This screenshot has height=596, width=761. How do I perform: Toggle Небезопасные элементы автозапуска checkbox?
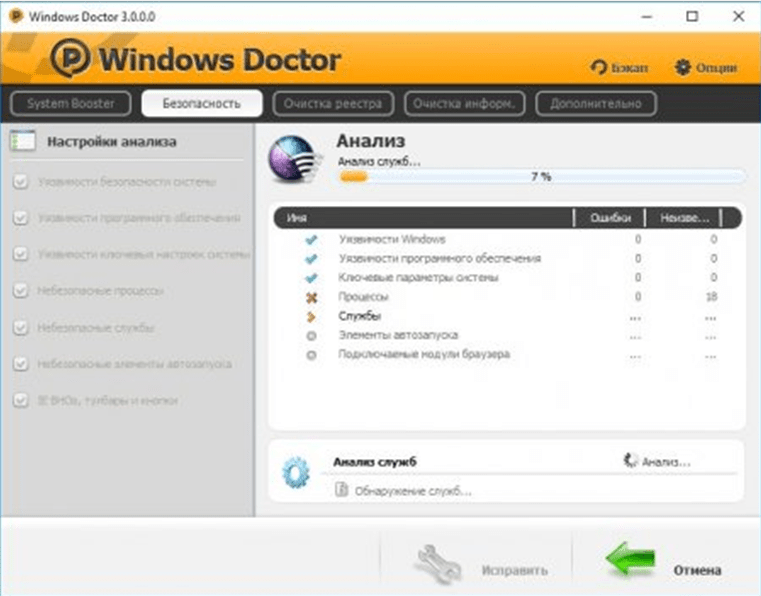[x=20, y=364]
